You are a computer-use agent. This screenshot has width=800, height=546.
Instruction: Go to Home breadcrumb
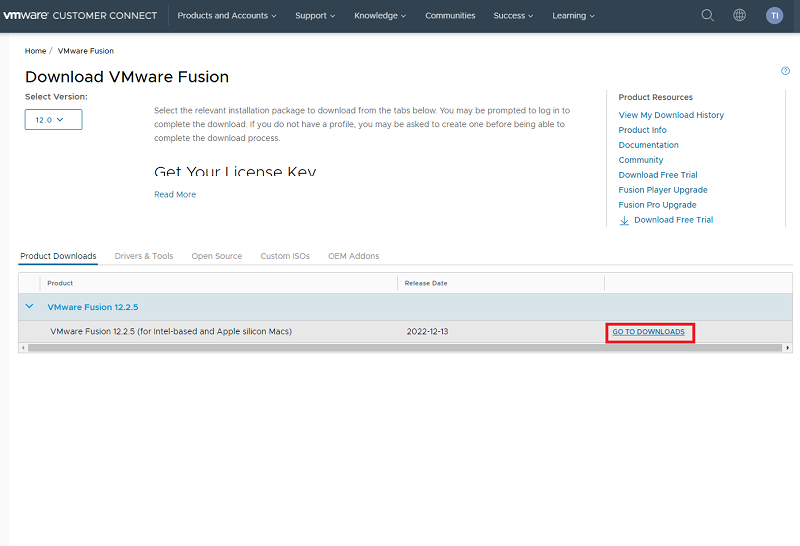(x=35, y=51)
